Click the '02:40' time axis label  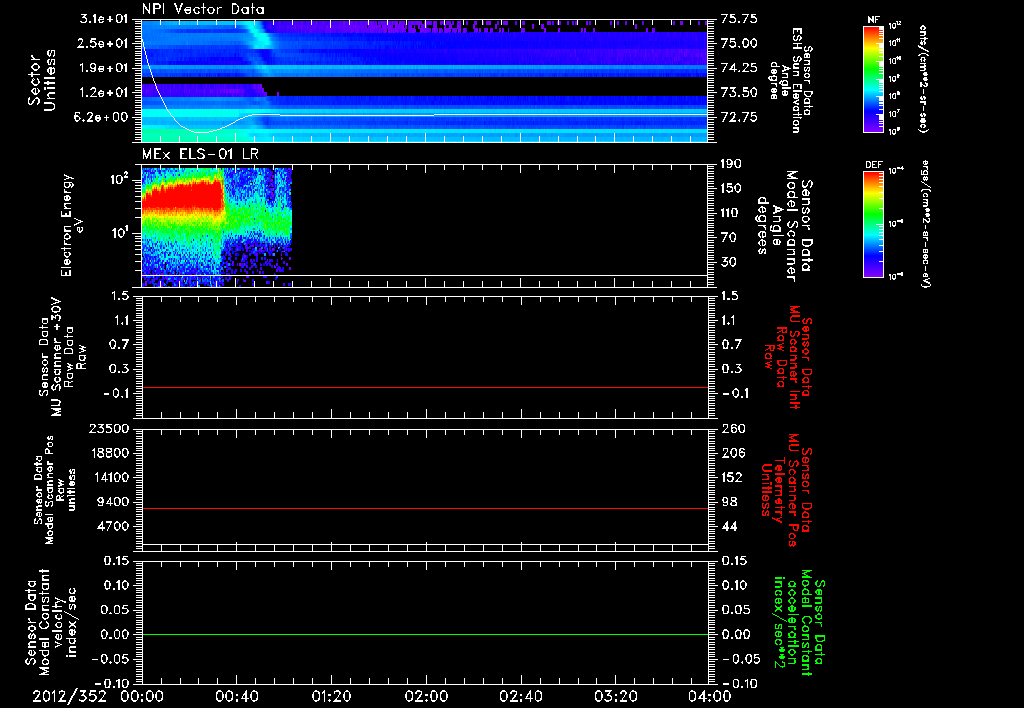coord(520,696)
